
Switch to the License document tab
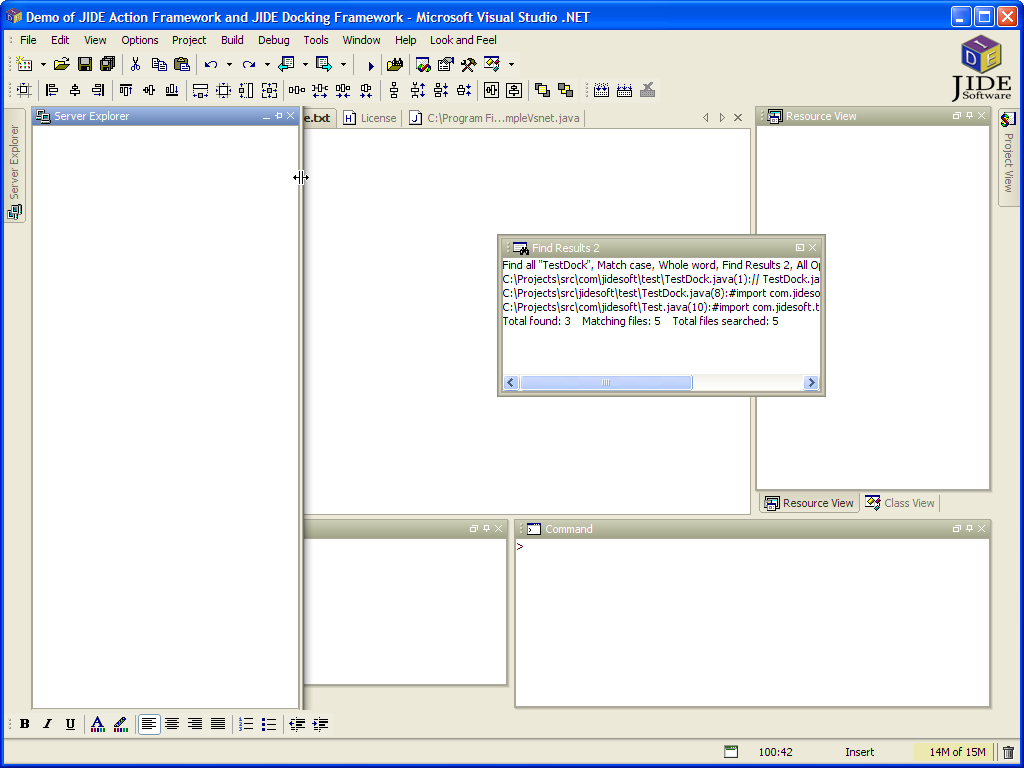pos(370,118)
